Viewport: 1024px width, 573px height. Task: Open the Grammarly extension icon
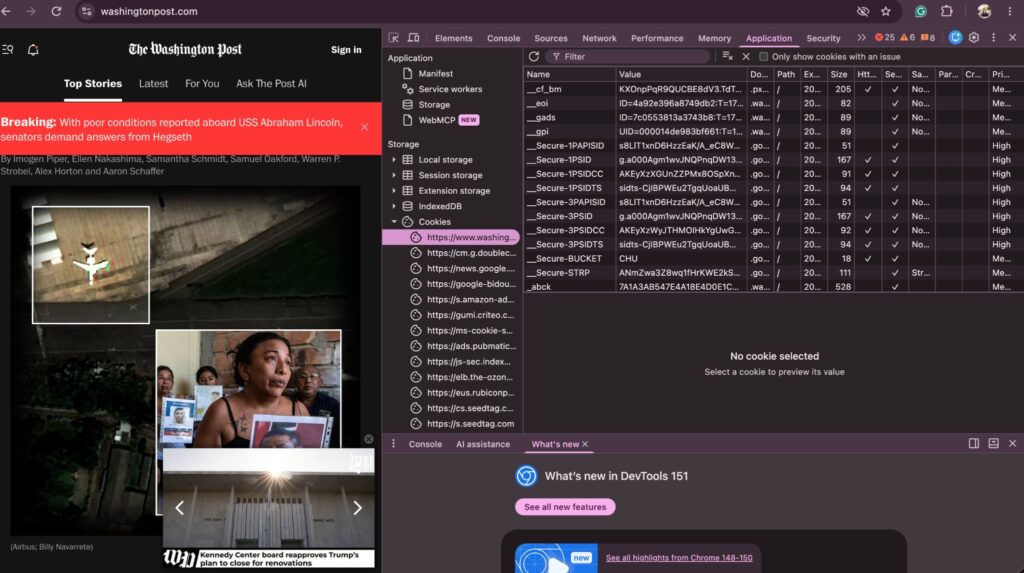[x=920, y=11]
